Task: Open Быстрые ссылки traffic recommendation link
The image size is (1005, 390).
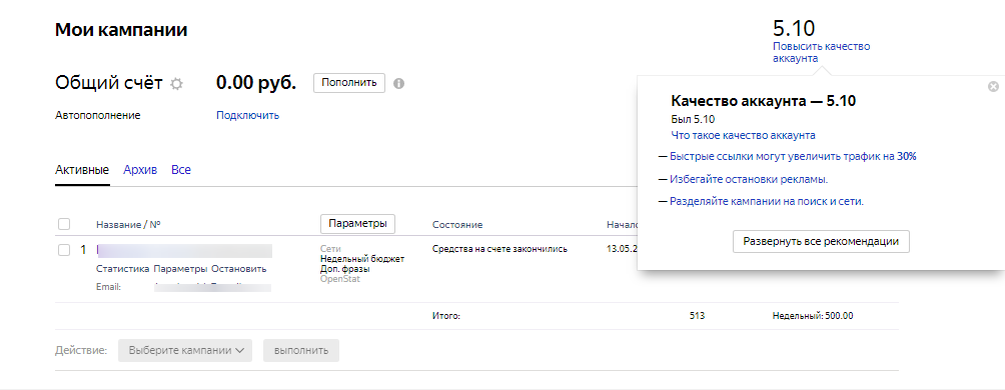Action: 793,156
